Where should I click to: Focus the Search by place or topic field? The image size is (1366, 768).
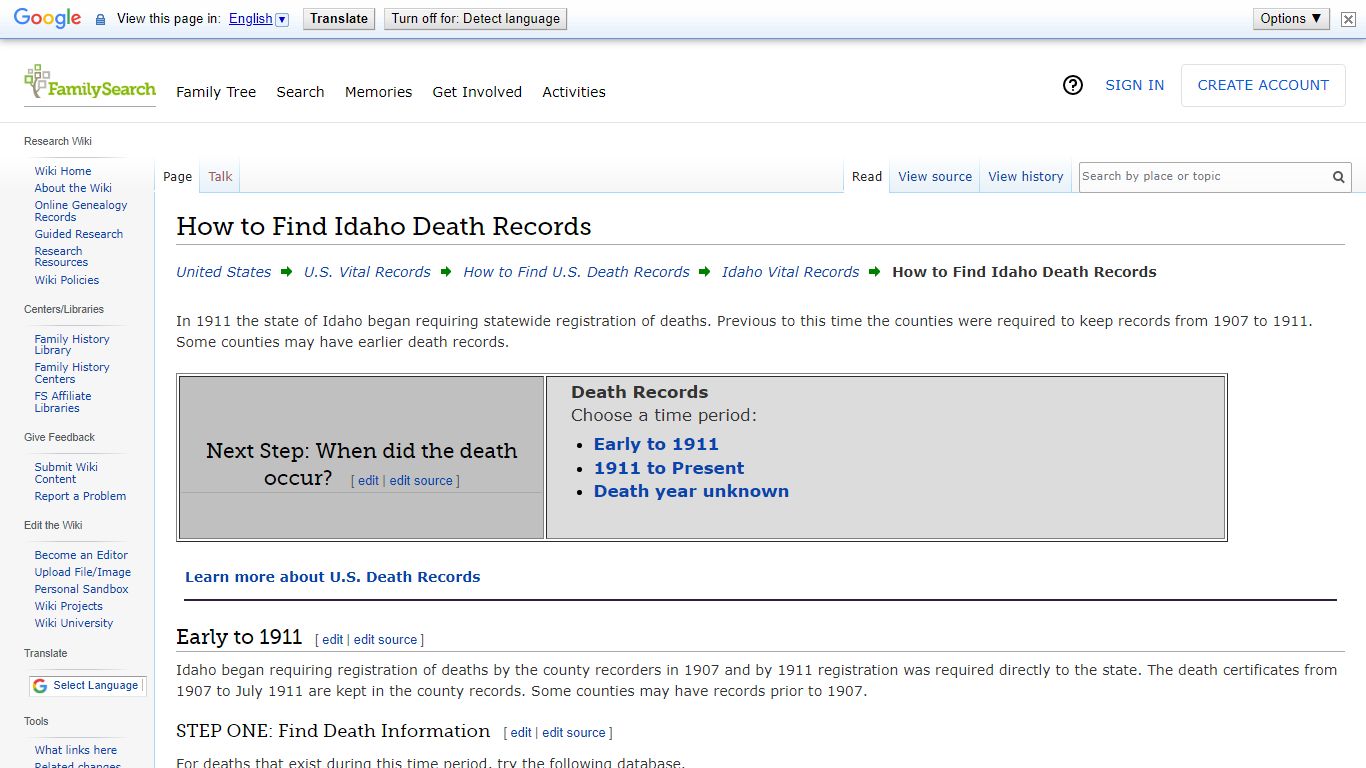coord(1205,177)
